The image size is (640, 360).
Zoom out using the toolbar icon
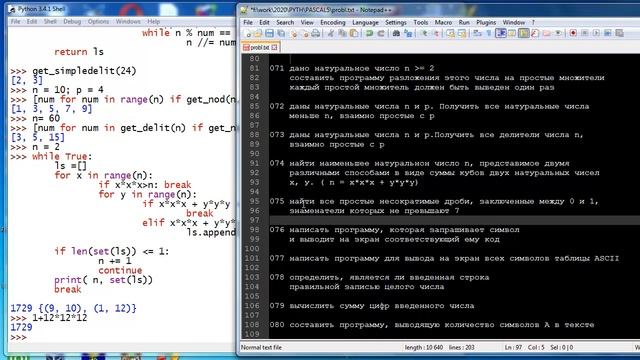pos(436,33)
